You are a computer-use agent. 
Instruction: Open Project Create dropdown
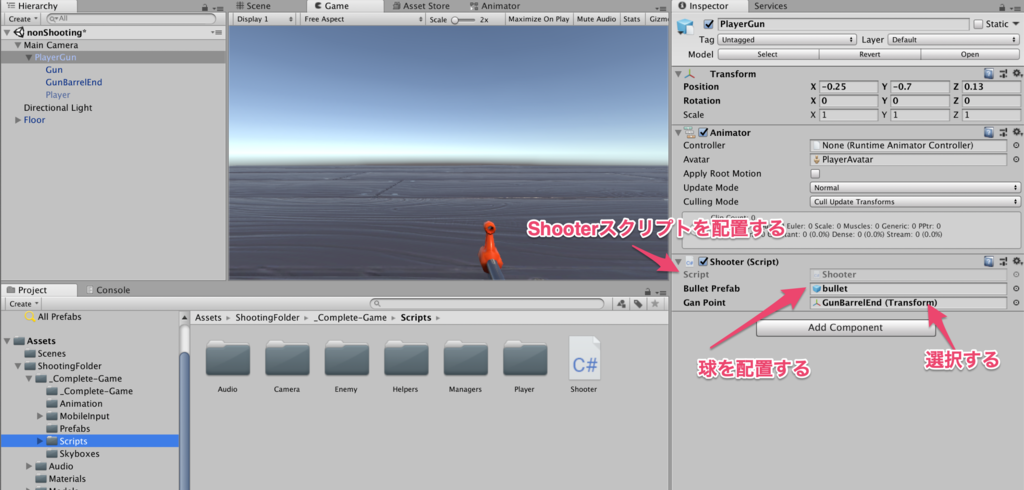tap(24, 304)
